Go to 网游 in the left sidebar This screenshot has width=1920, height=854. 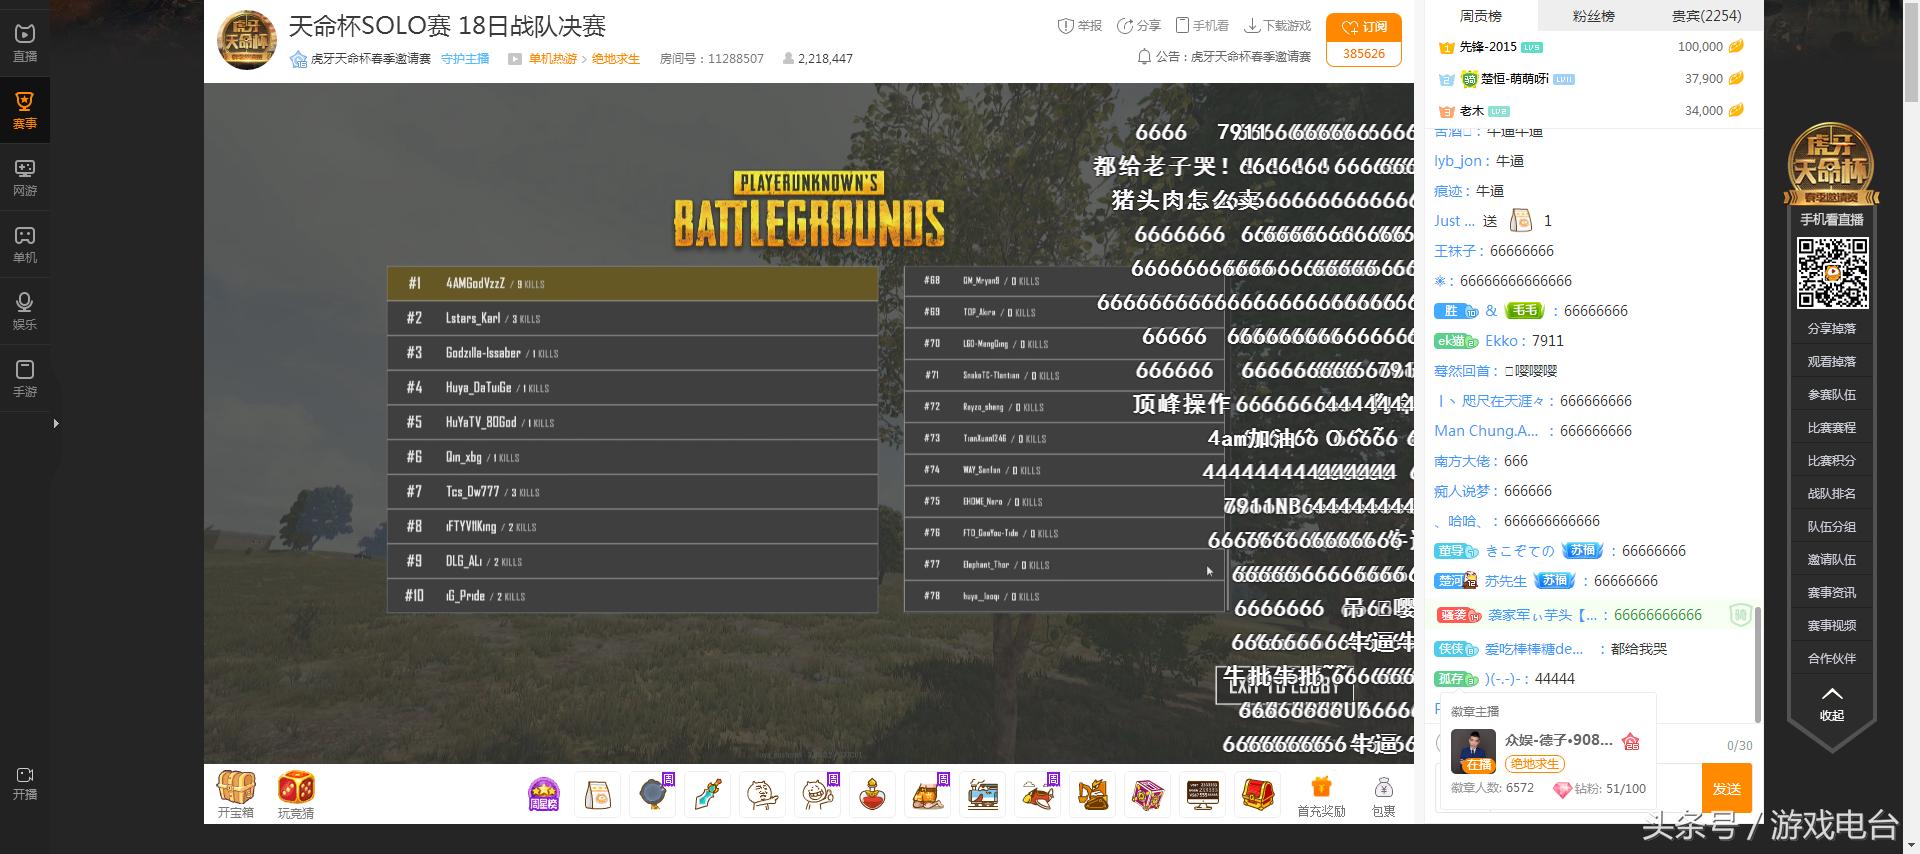click(x=25, y=177)
